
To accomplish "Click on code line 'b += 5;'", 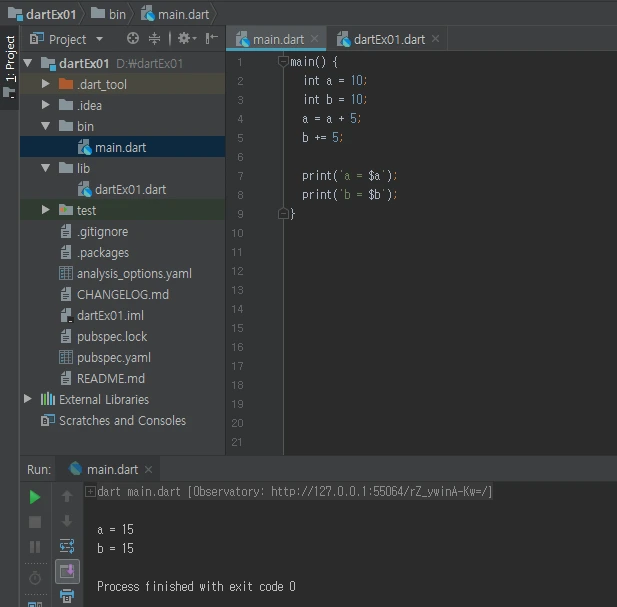I will (323, 138).
